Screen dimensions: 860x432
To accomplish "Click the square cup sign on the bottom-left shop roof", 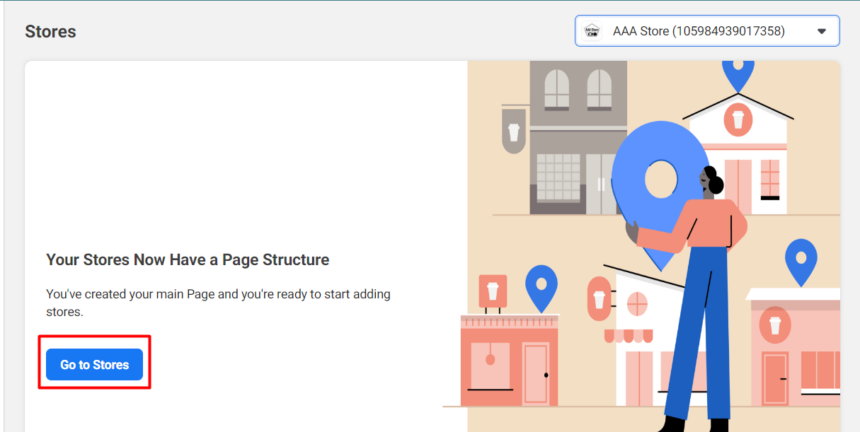I will click(x=491, y=290).
